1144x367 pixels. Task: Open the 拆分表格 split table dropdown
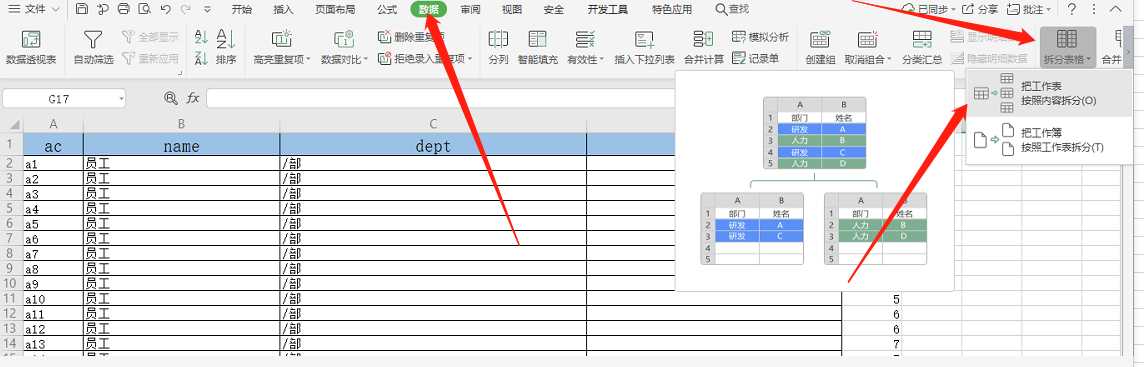pyautogui.click(x=1067, y=47)
